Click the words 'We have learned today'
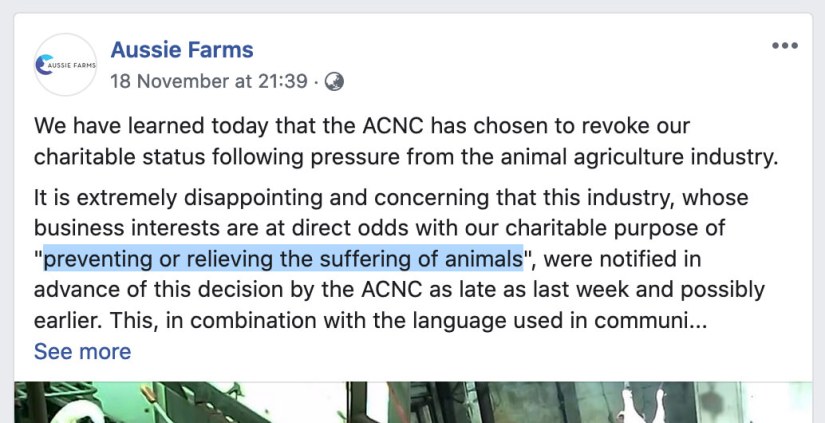This screenshot has width=825, height=423. coord(130,127)
